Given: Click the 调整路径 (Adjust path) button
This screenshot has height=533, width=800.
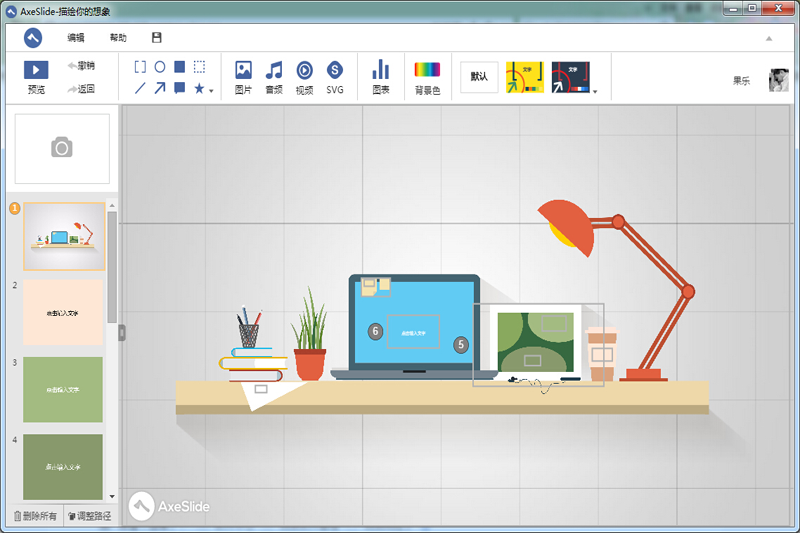Looking at the screenshot, I should [90, 516].
